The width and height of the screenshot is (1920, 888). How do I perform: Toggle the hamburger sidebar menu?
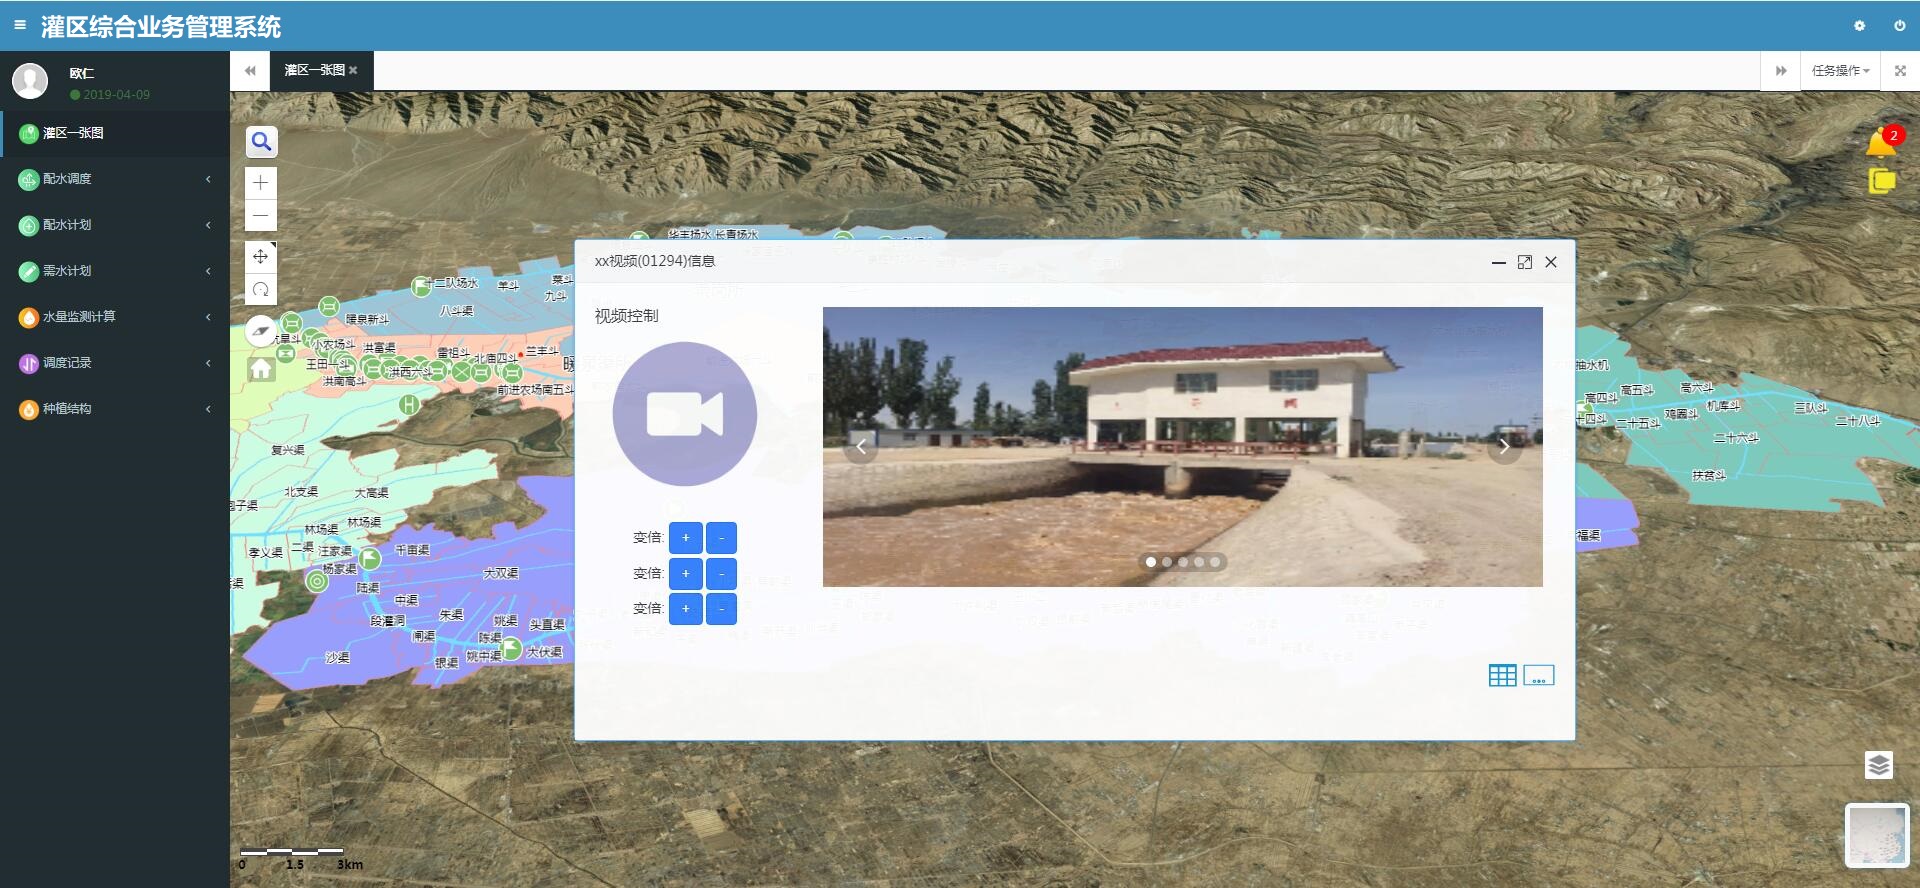(x=20, y=25)
